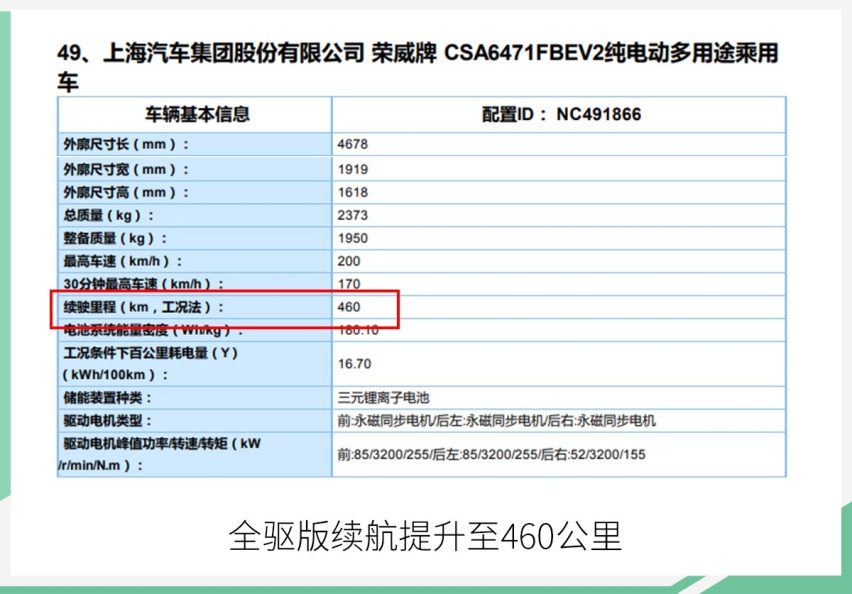This screenshot has width=852, height=594.
Task: Click the energy density value '180.10'
Action: click(x=358, y=330)
